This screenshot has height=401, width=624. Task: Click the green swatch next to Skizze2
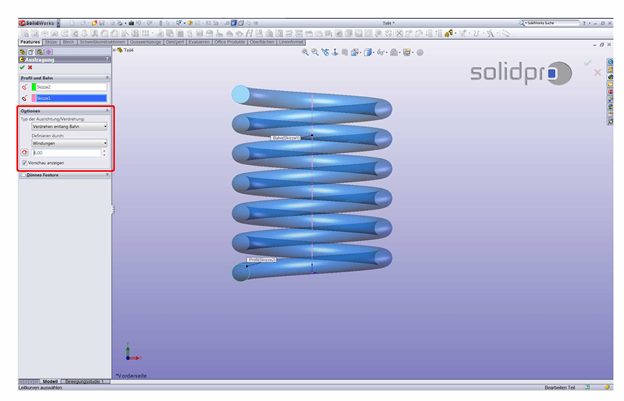[33, 87]
